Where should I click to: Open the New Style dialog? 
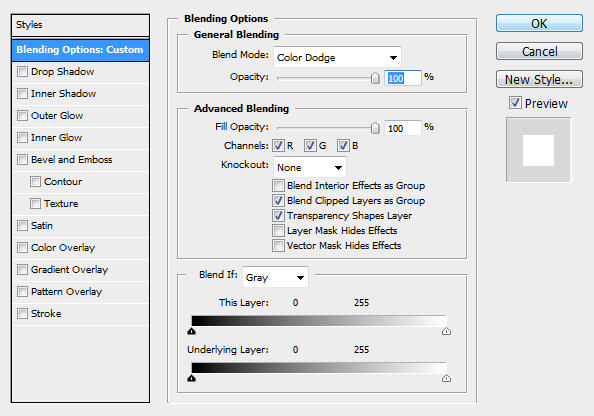539,79
